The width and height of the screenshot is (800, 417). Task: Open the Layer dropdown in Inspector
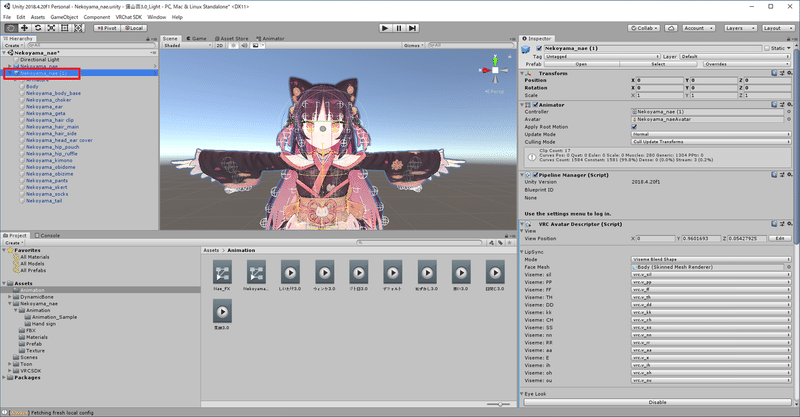[736, 57]
